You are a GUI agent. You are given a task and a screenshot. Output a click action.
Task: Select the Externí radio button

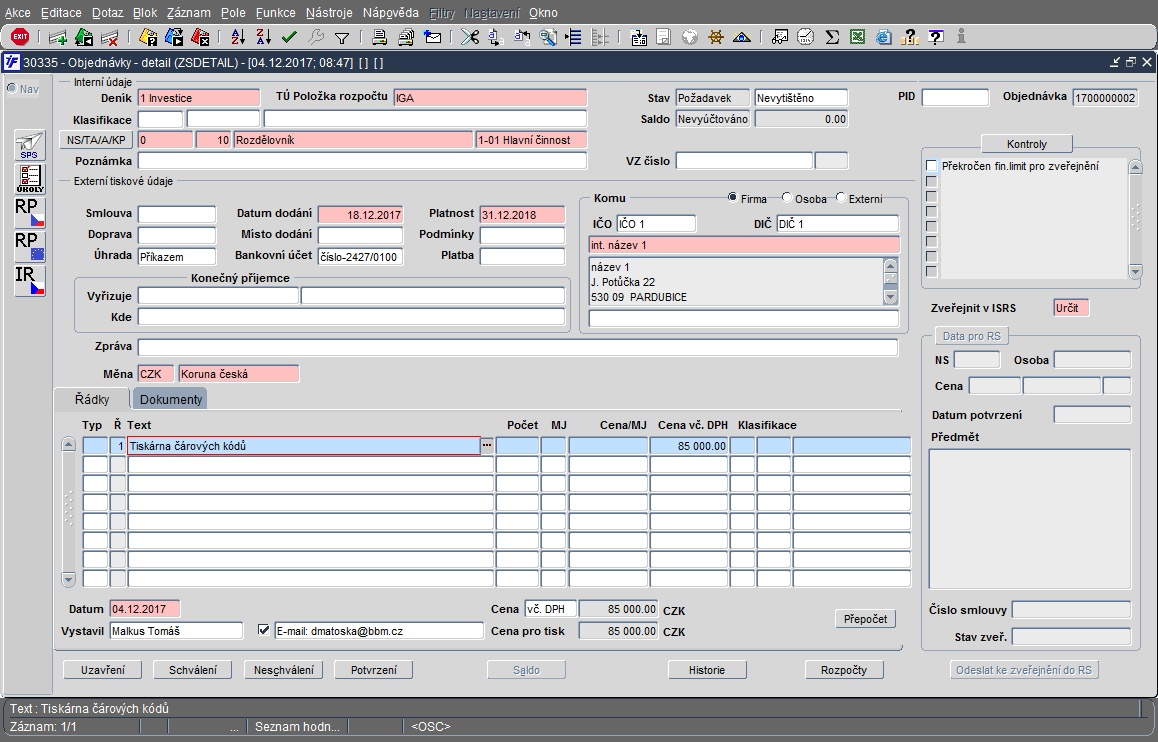(840, 198)
